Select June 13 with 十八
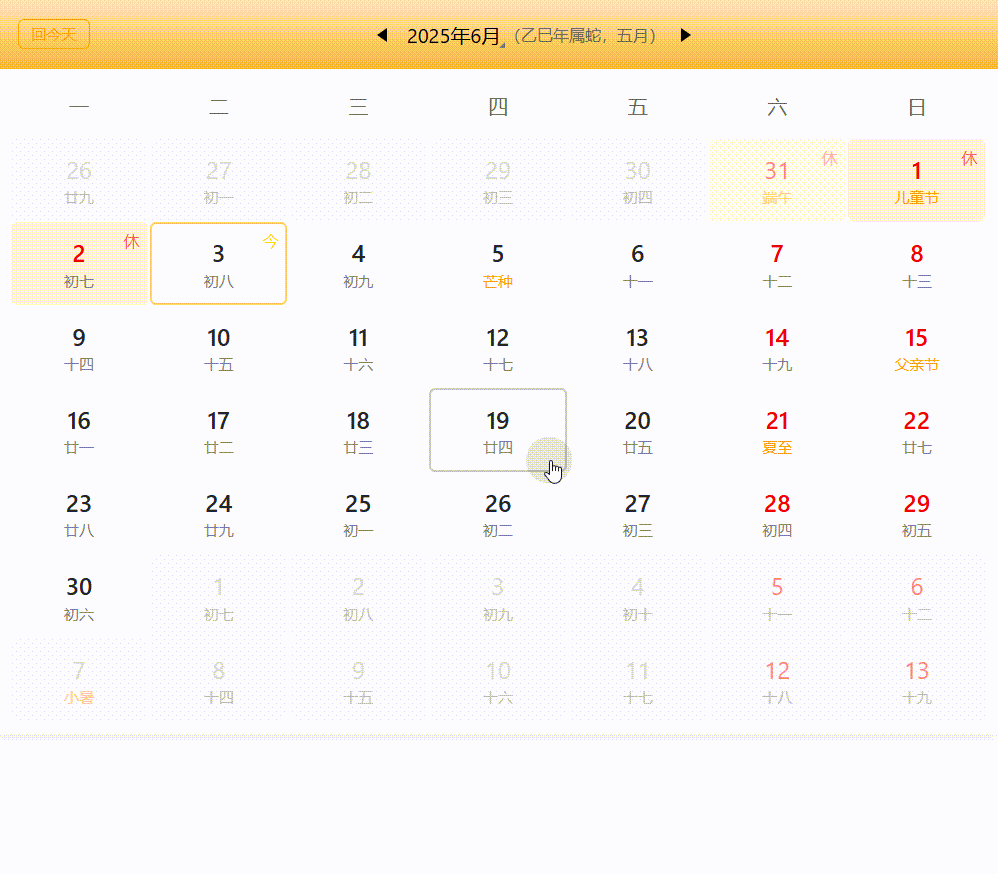This screenshot has width=998, height=874. point(638,347)
